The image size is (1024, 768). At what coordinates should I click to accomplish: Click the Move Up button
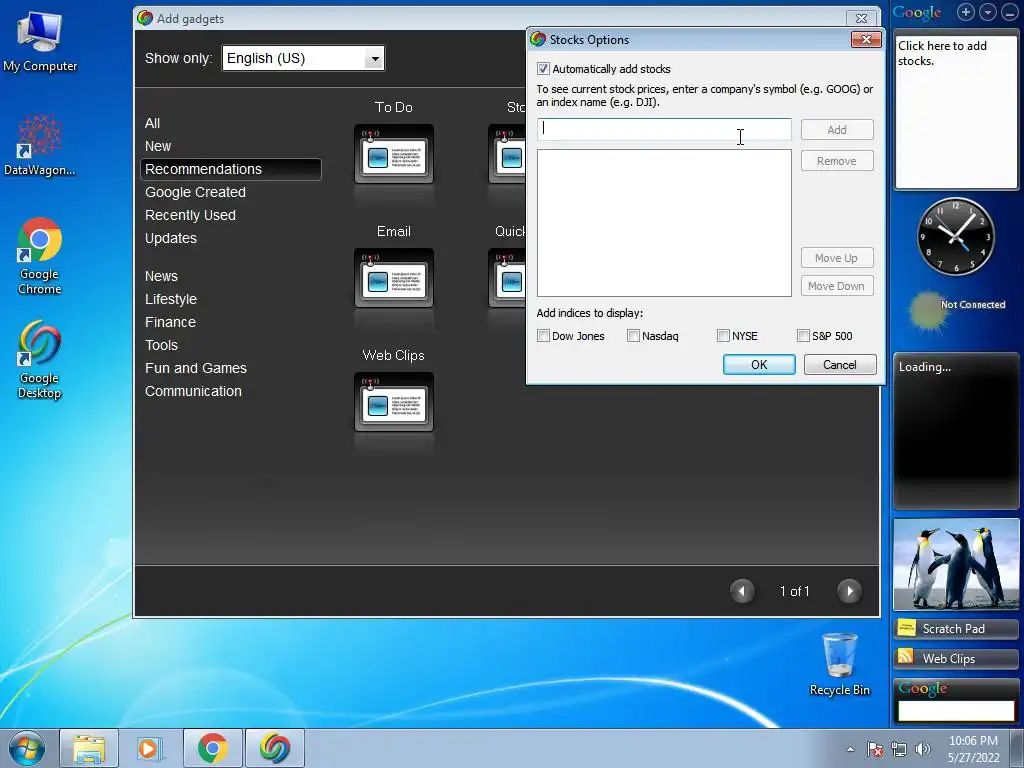click(837, 257)
